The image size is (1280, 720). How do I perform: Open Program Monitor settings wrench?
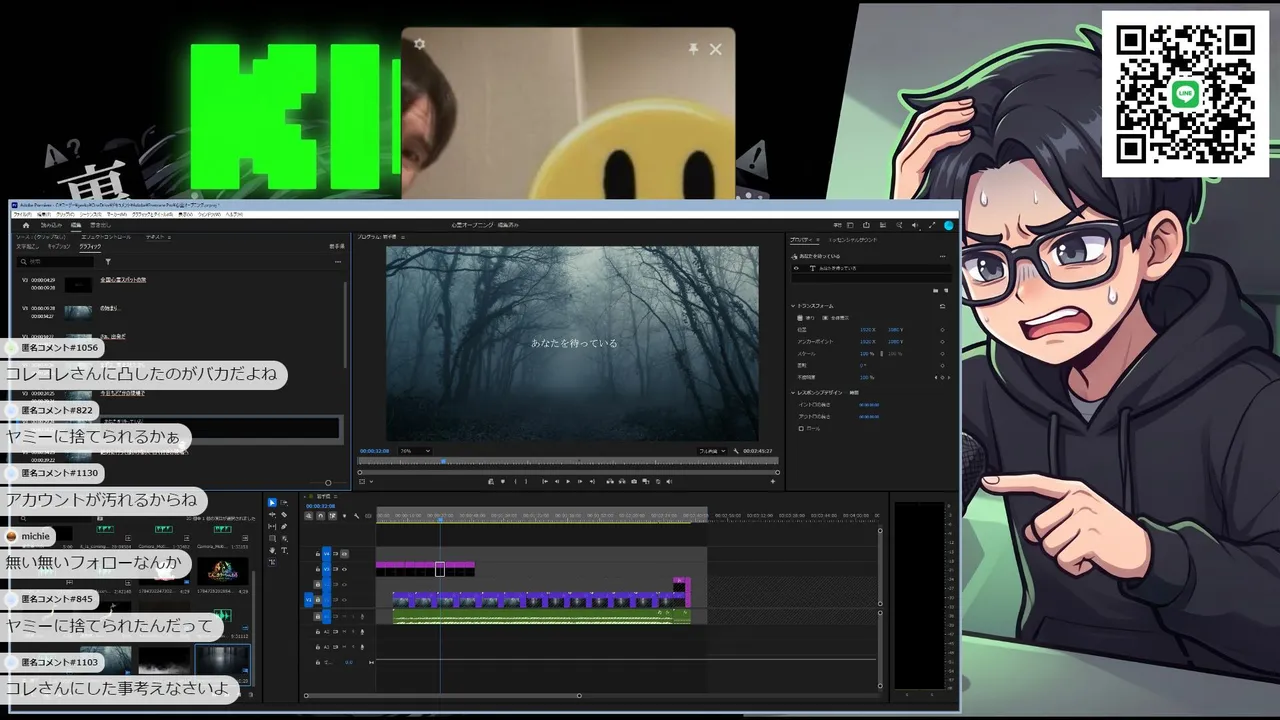coord(736,451)
